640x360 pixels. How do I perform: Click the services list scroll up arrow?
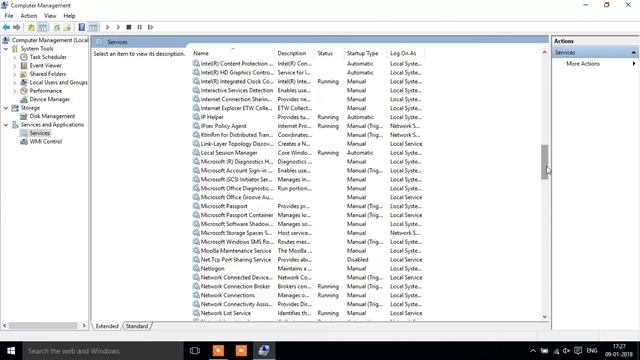click(544, 52)
